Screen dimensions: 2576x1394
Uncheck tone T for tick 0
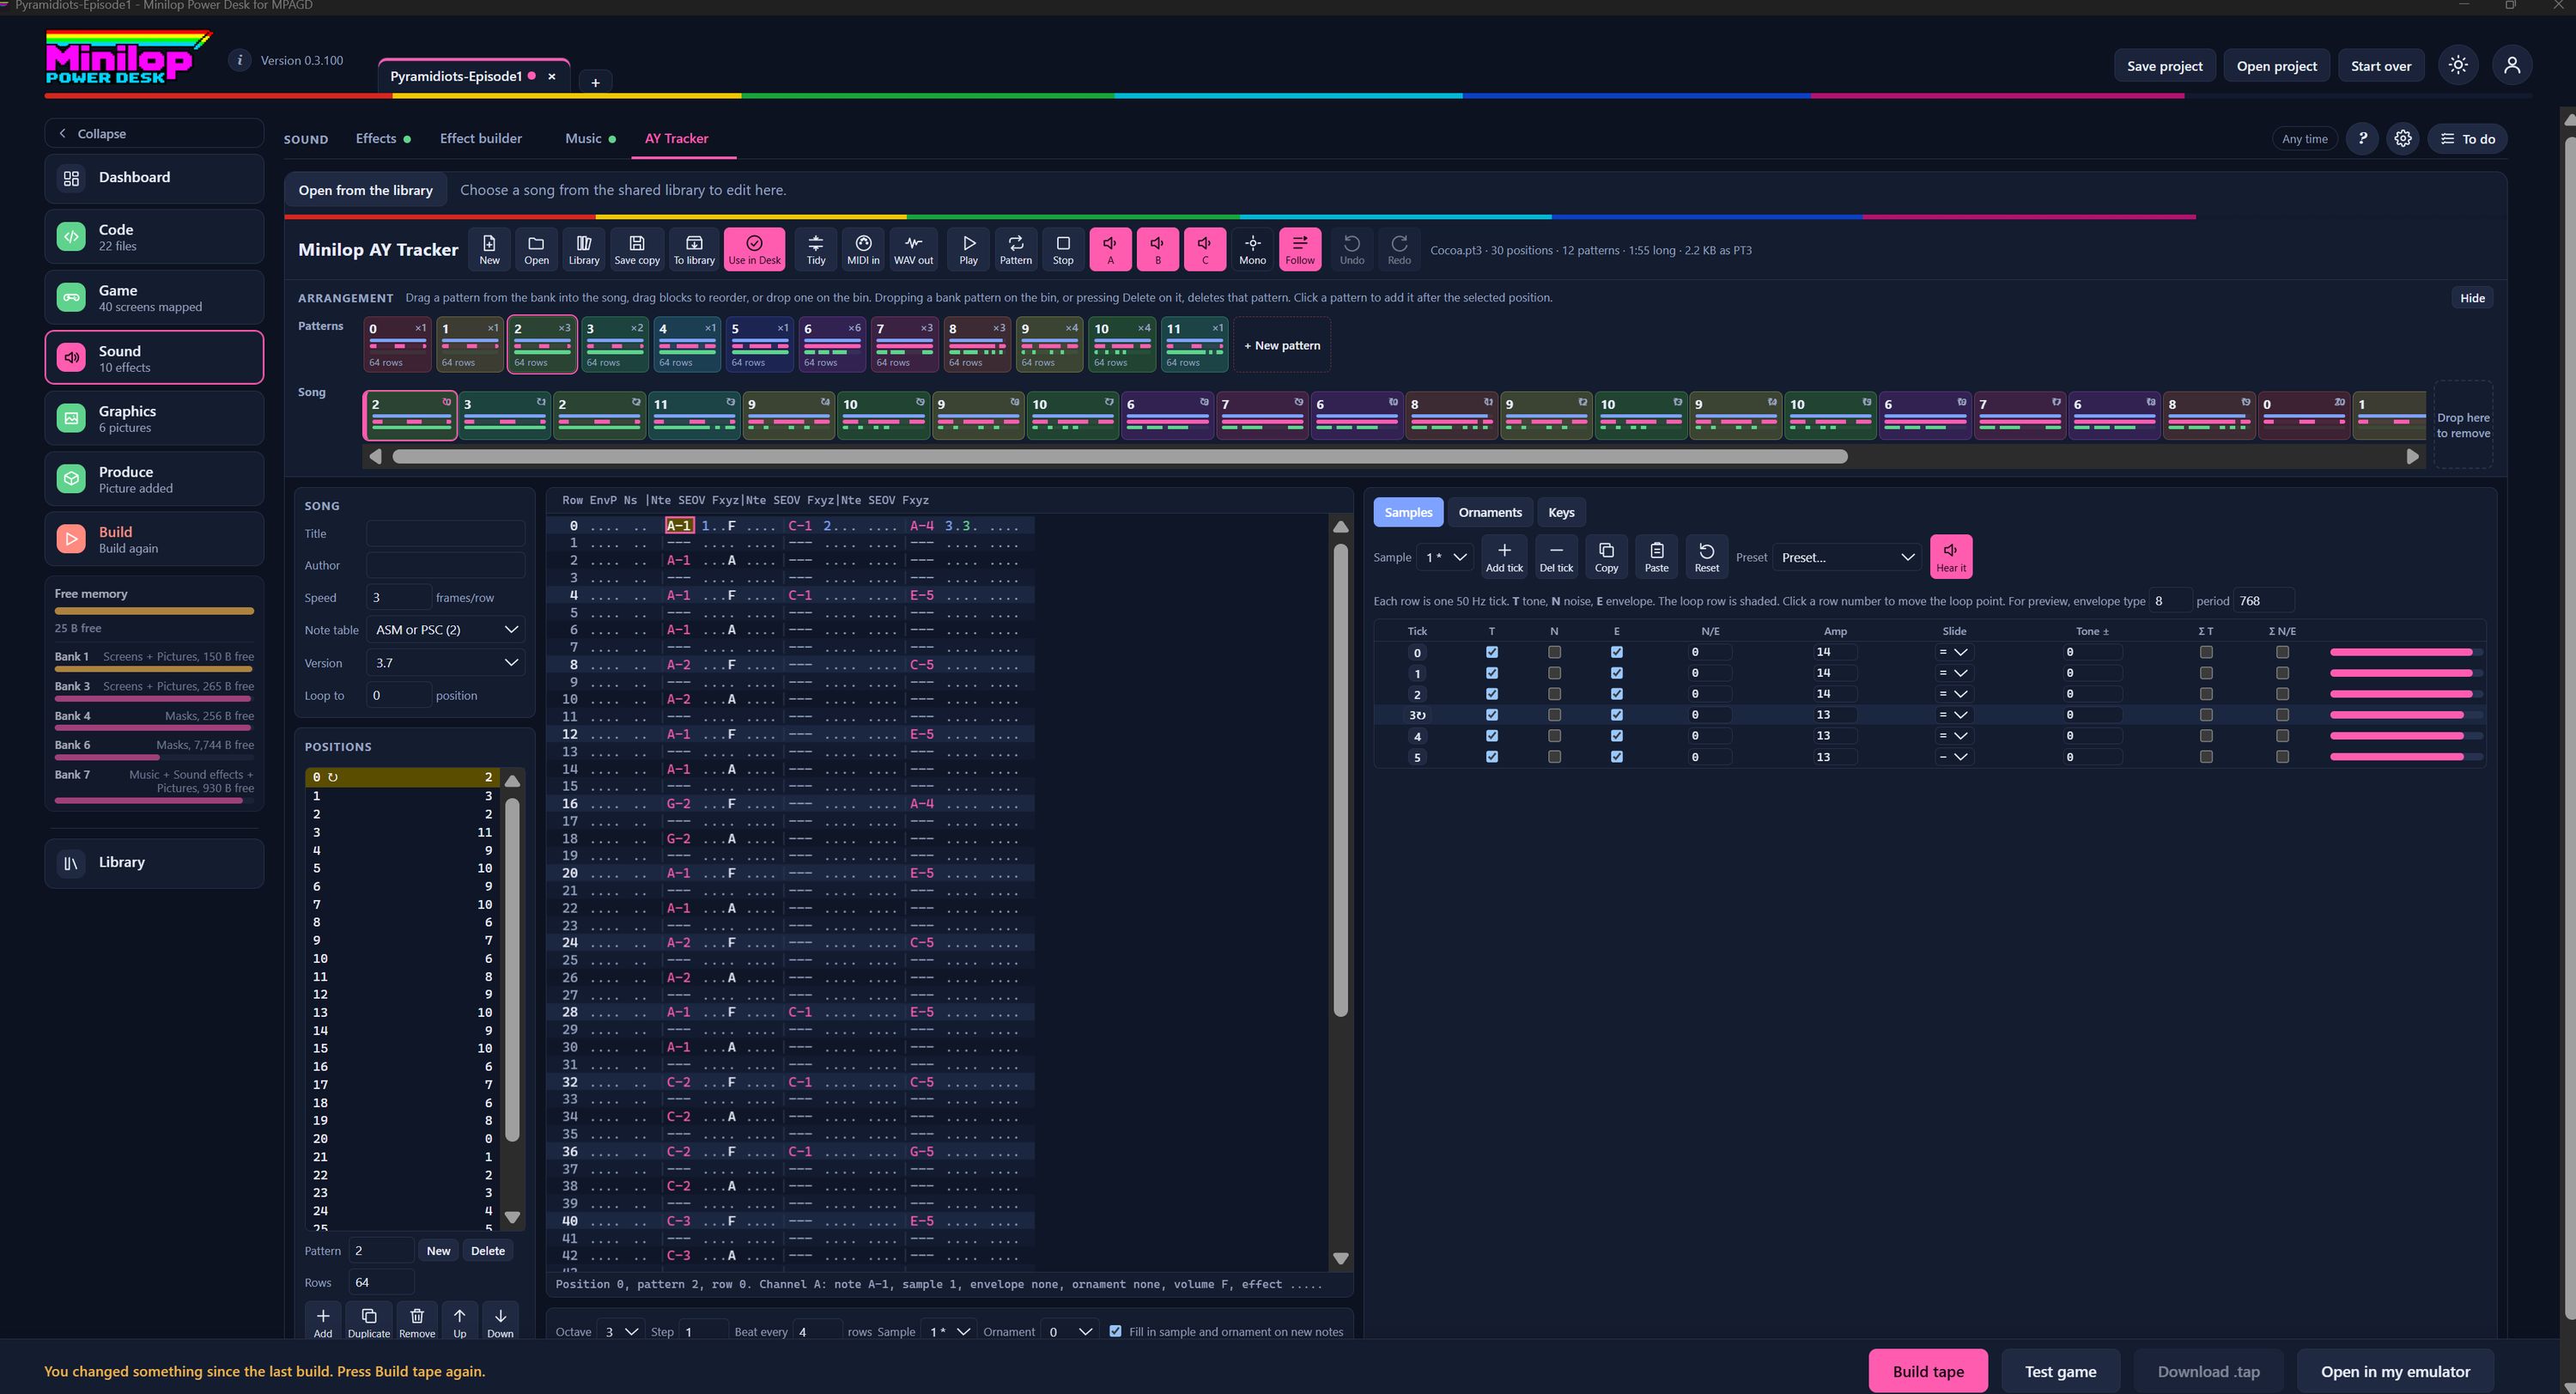pyautogui.click(x=1492, y=652)
